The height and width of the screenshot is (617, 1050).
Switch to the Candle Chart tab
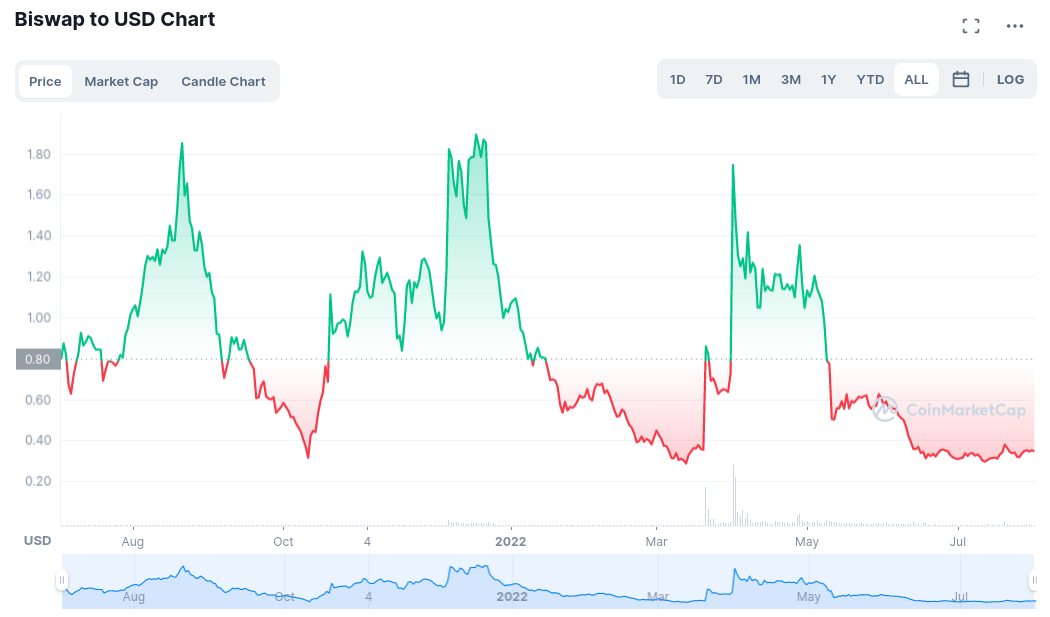223,81
